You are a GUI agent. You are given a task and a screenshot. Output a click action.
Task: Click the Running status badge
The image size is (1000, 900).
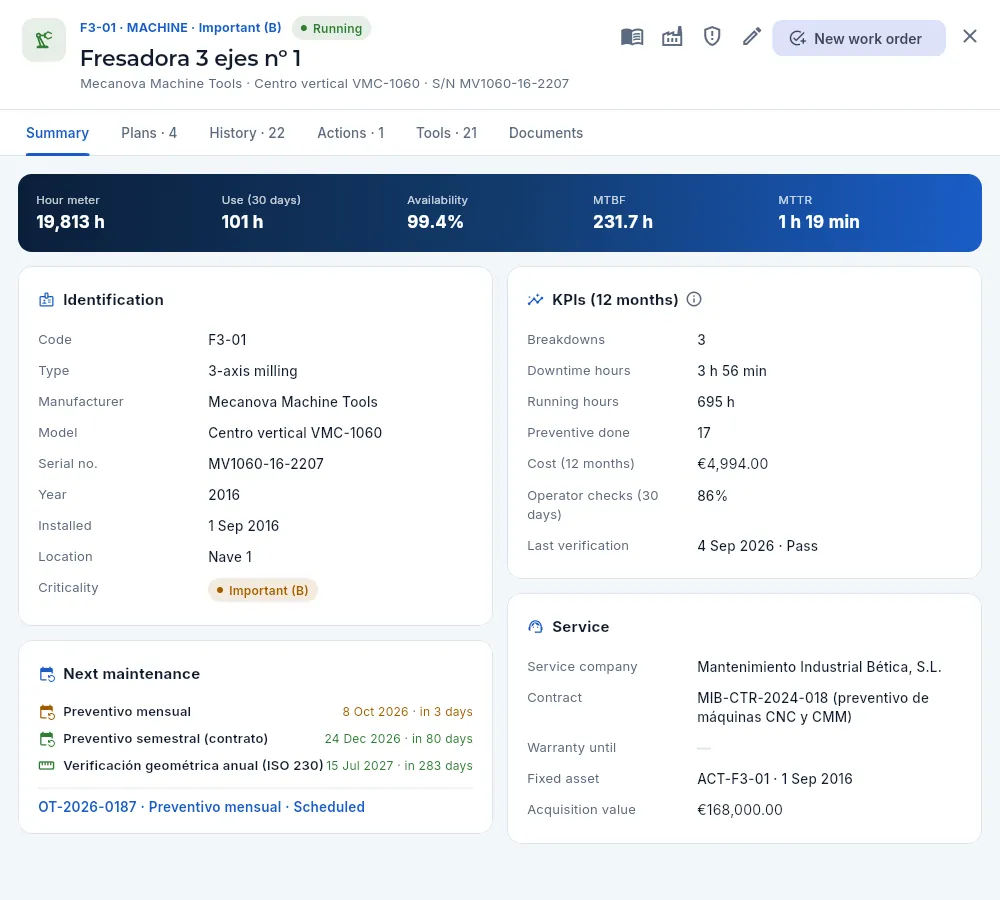pyautogui.click(x=332, y=29)
